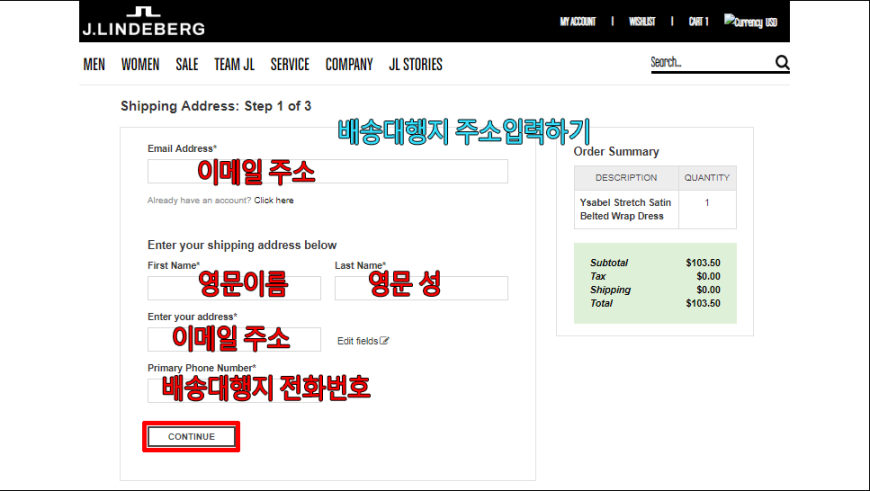Click the Primary Phone Number field
Screen dimensions: 870x491
click(234, 391)
